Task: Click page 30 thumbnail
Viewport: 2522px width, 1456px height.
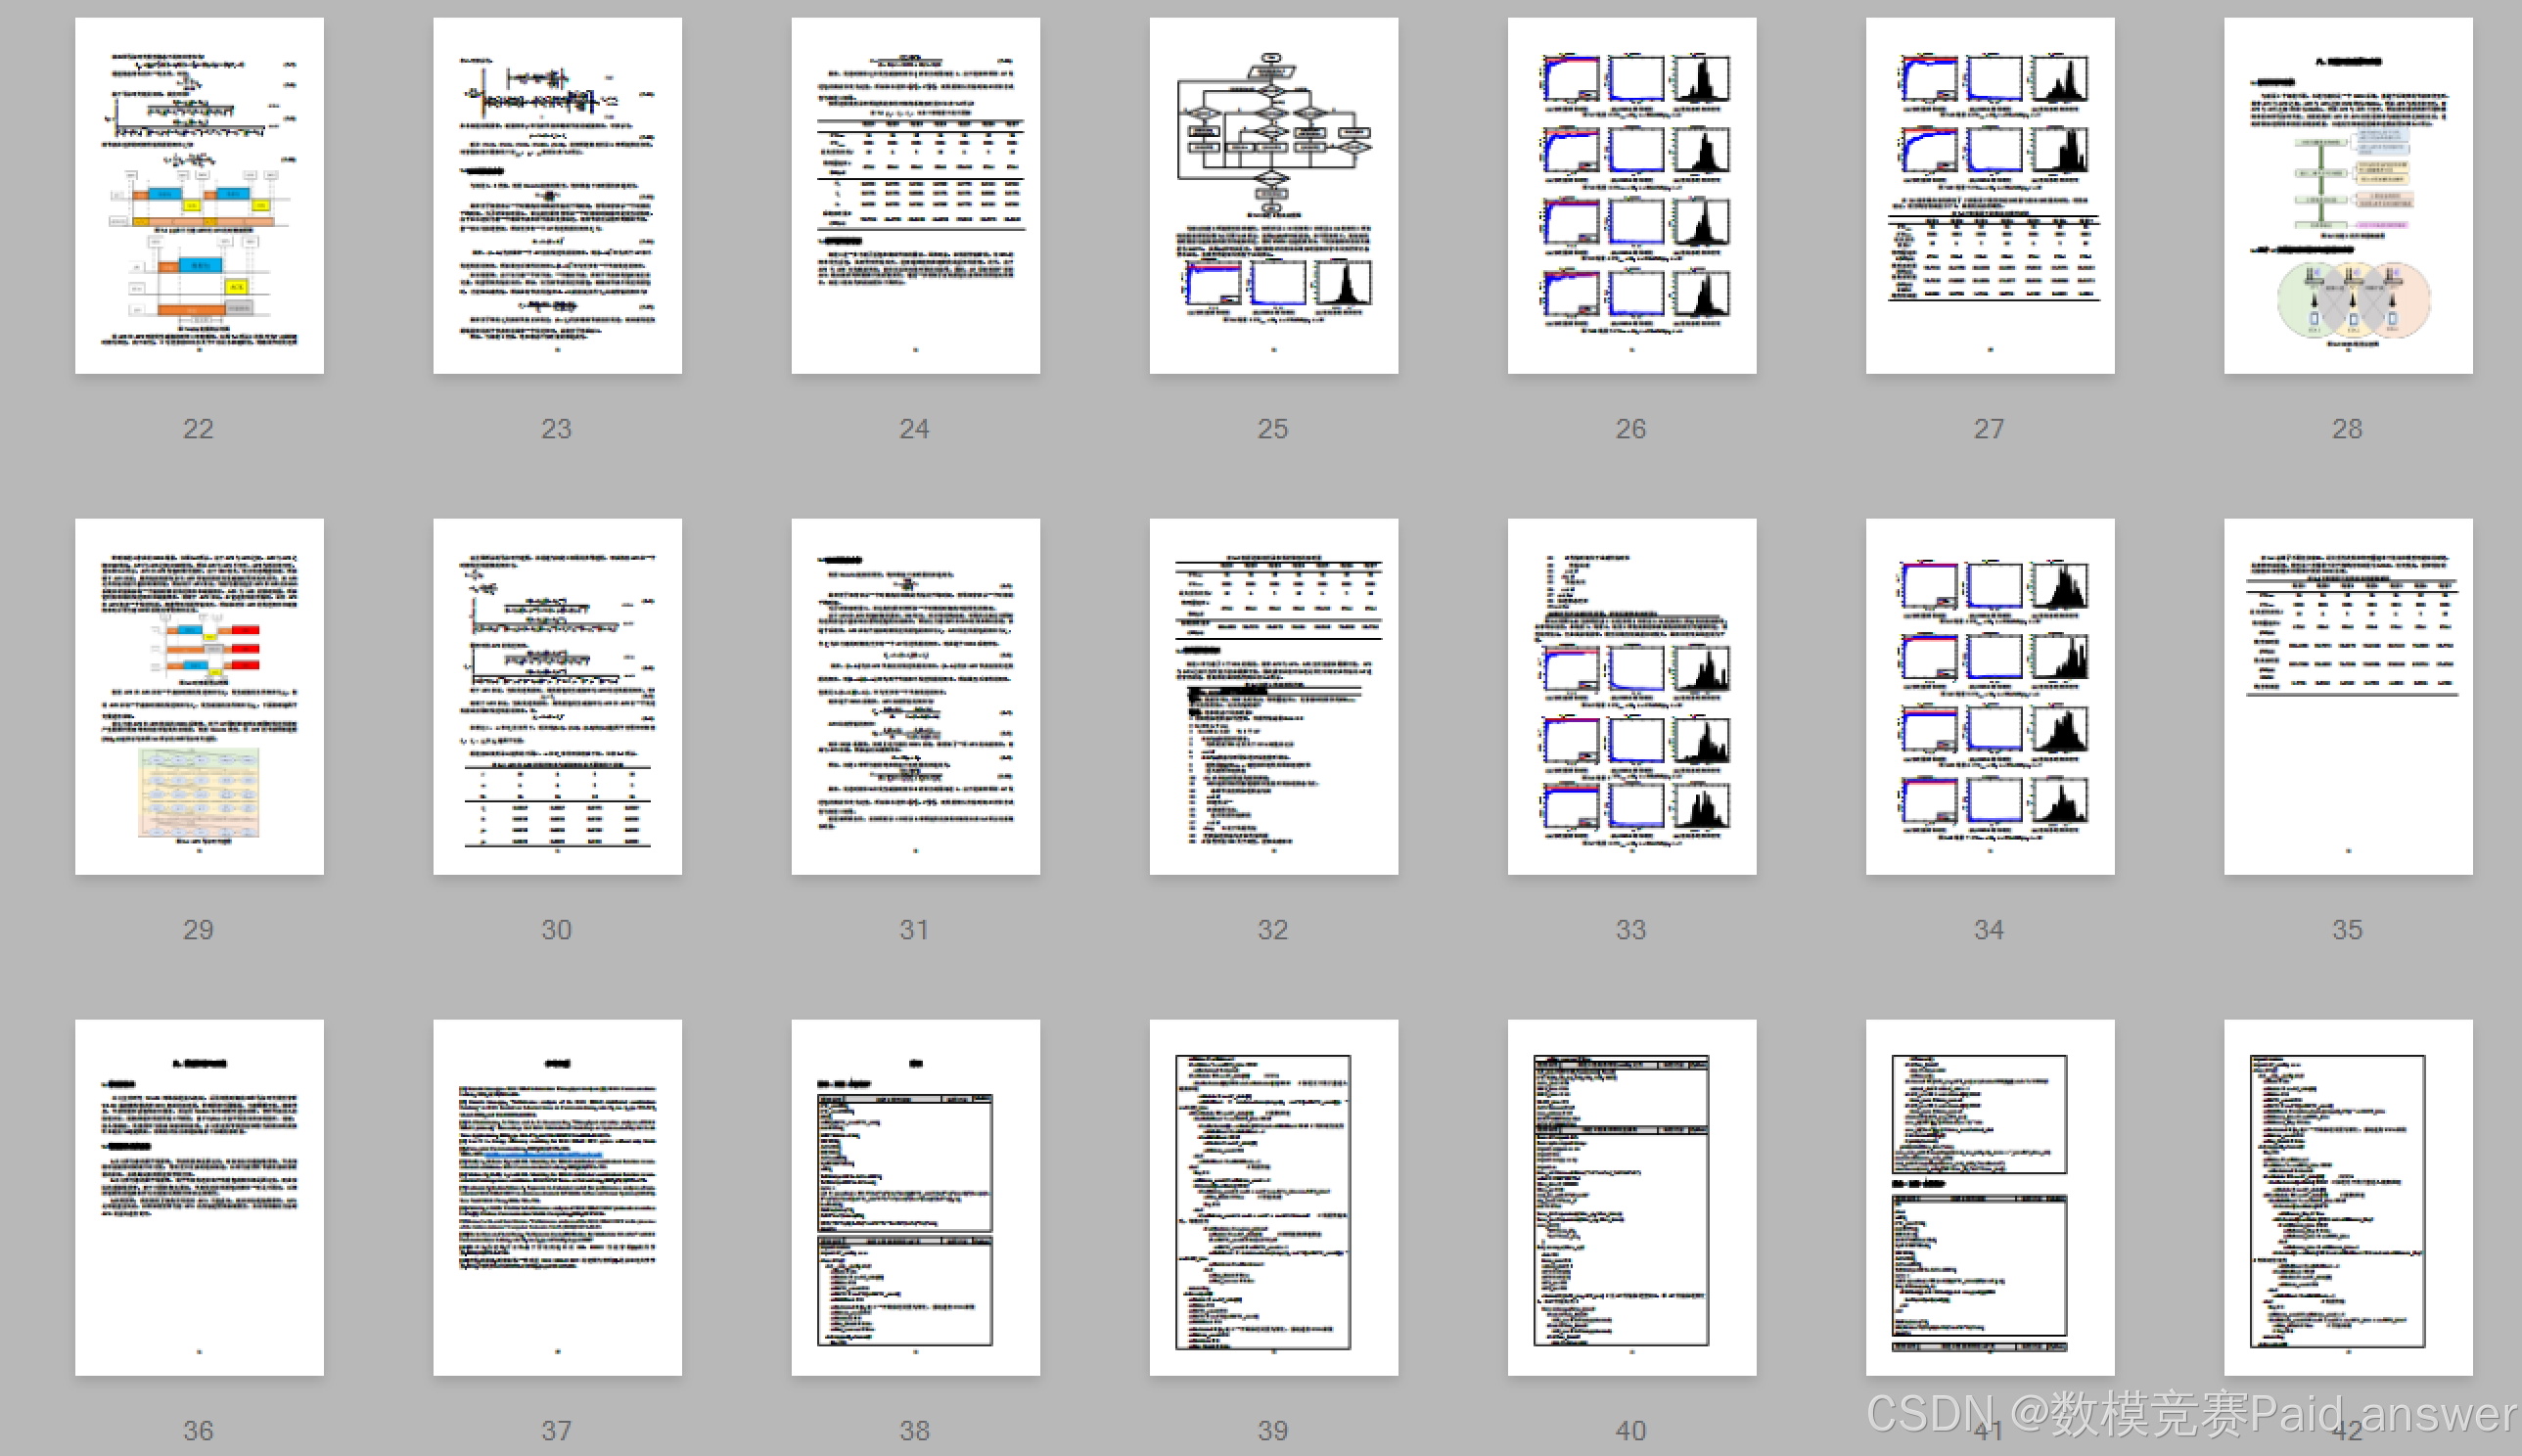Action: pos(557,696)
